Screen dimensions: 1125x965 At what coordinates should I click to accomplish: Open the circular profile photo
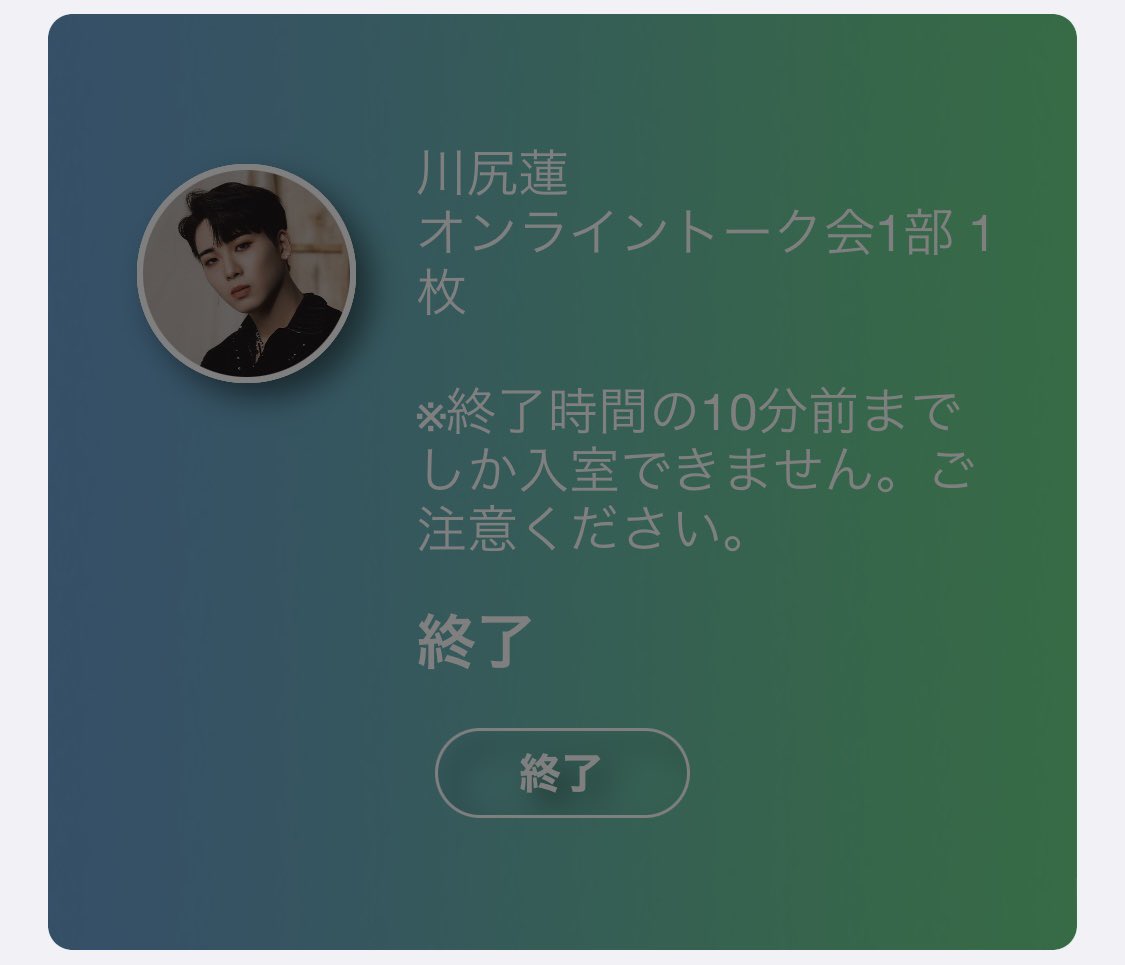(x=247, y=273)
